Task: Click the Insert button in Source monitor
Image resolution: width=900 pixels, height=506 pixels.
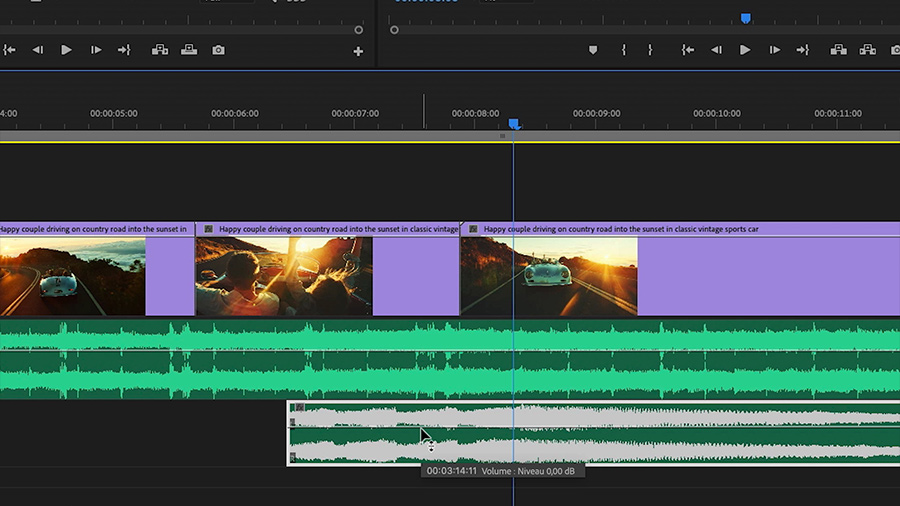Action: coord(159,50)
